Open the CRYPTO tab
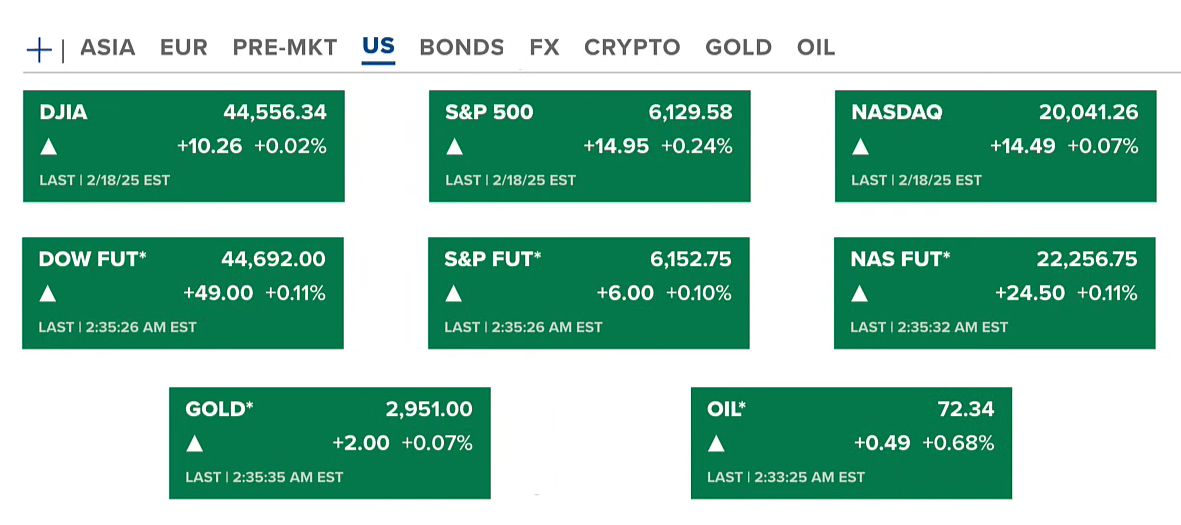This screenshot has width=1181, height=525. point(632,47)
